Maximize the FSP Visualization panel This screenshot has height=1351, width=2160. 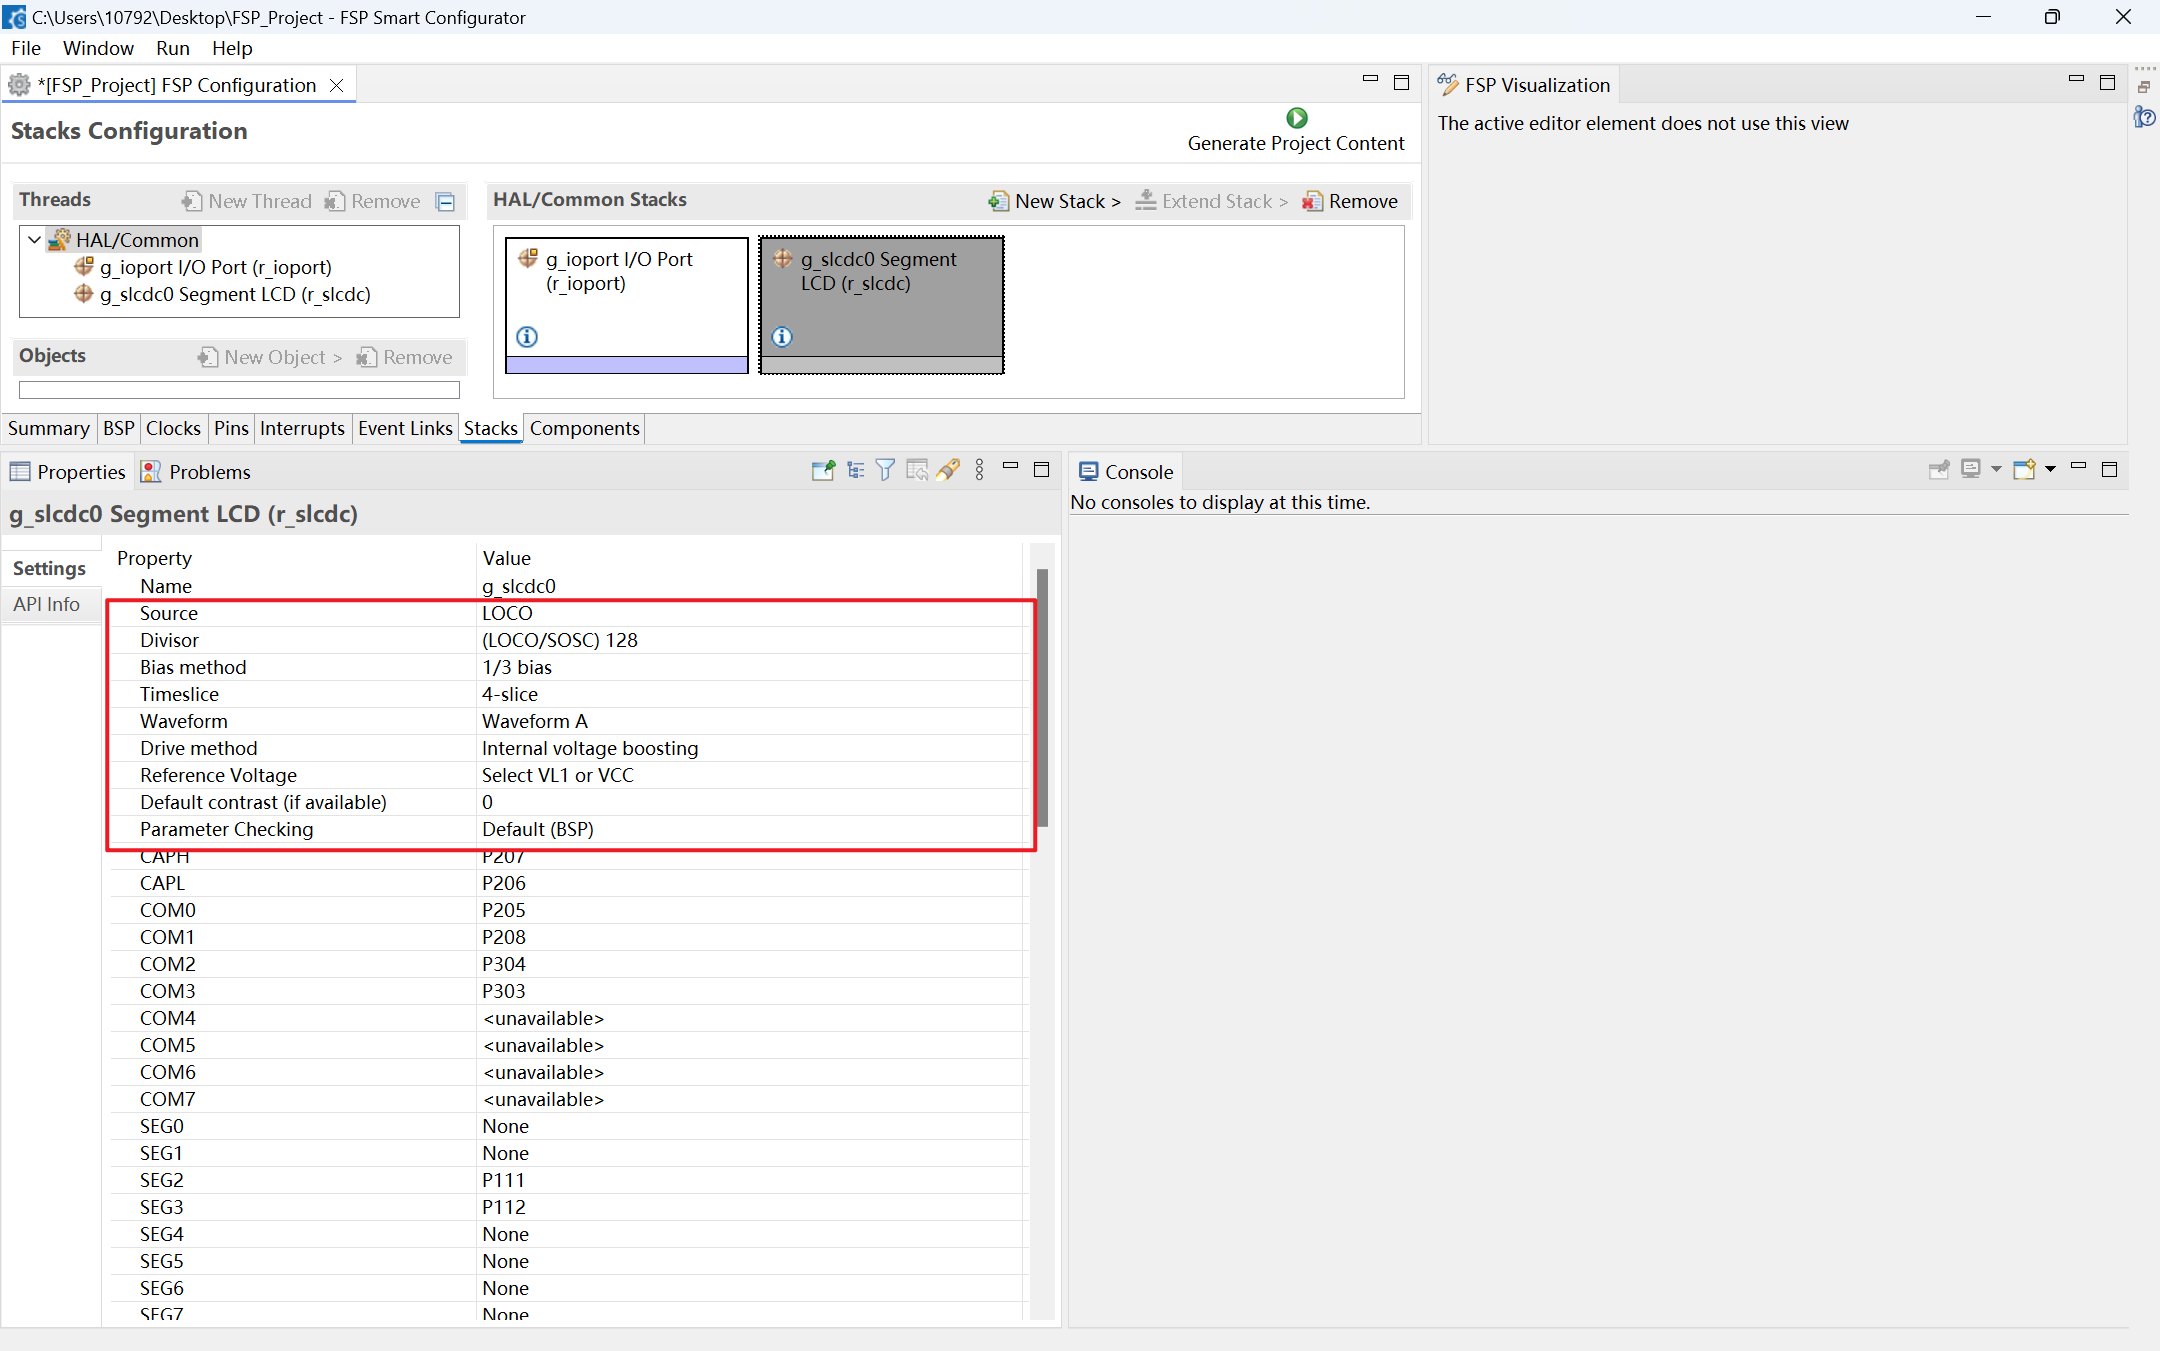pyautogui.click(x=2107, y=82)
